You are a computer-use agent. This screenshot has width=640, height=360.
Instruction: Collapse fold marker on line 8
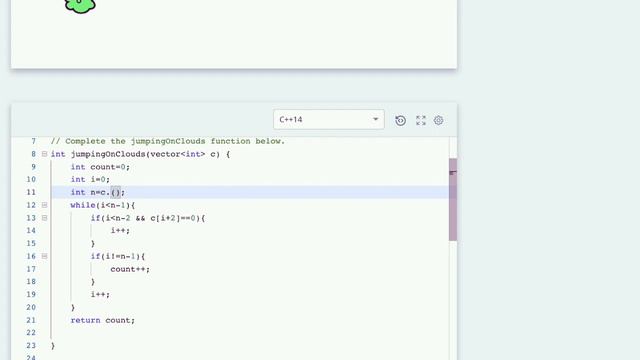click(x=44, y=154)
